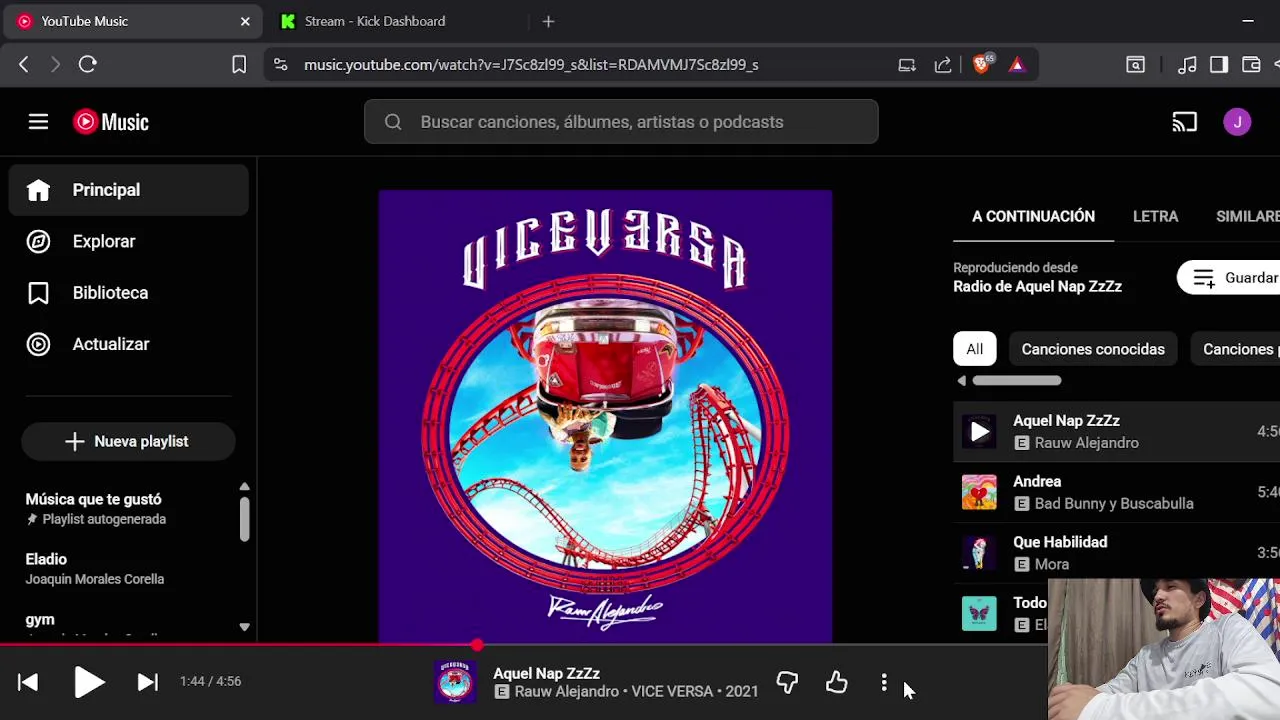
Task: Click playlist scrollbar up arrow
Action: click(244, 487)
